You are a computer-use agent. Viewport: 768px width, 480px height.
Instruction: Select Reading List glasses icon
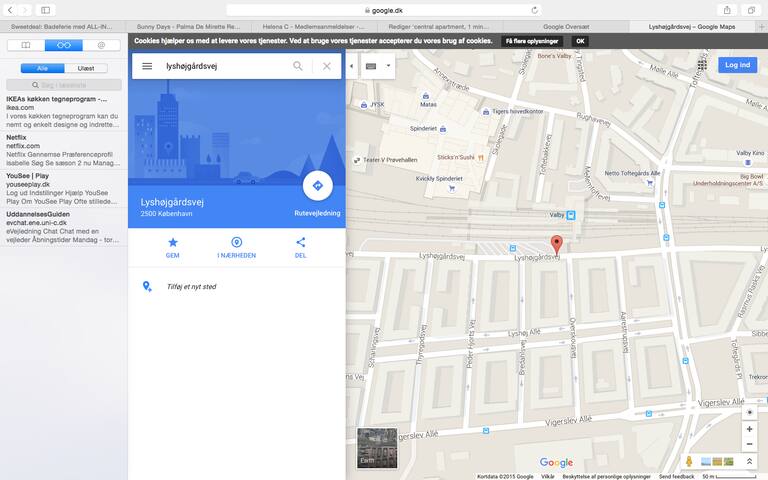point(64,45)
